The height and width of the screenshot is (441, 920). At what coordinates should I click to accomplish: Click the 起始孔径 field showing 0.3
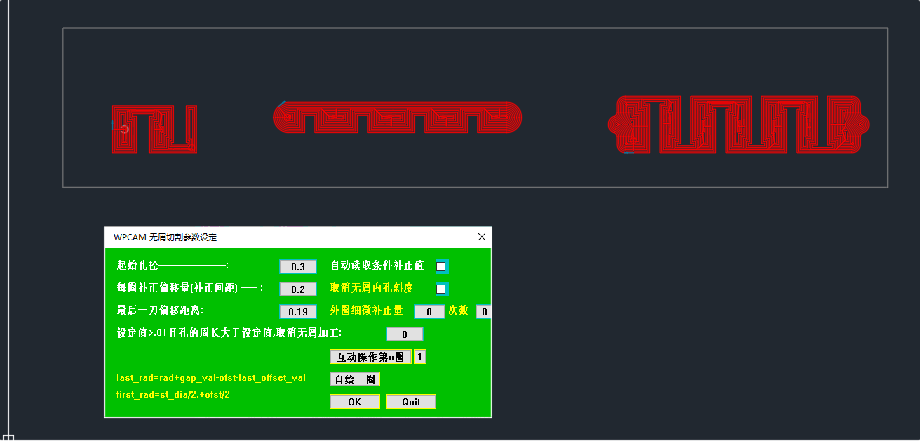pyautogui.click(x=298, y=266)
